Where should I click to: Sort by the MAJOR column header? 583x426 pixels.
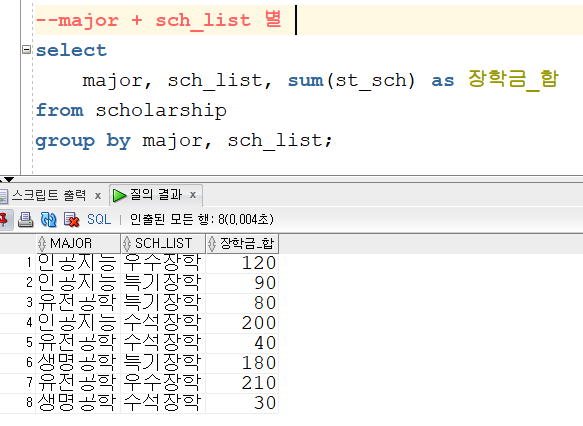coord(78,243)
